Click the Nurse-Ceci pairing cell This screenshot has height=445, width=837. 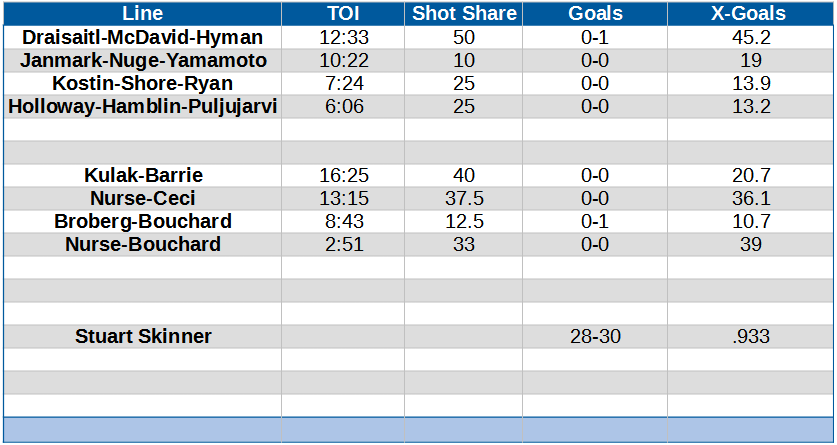click(x=143, y=198)
